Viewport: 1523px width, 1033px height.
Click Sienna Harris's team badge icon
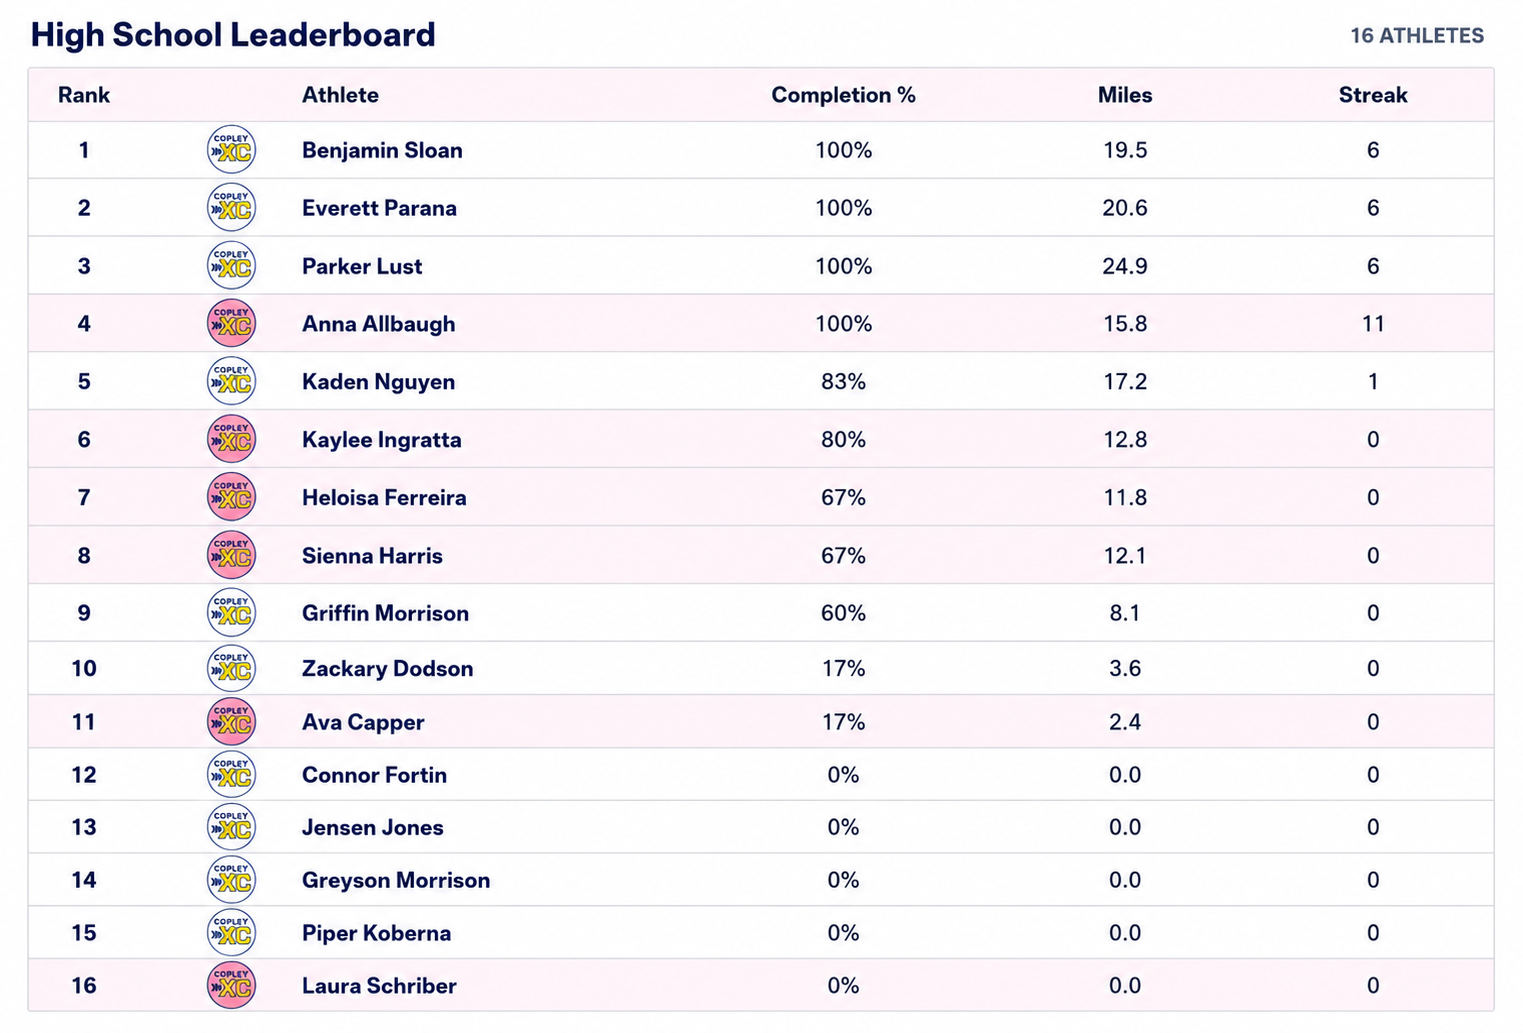[231, 555]
